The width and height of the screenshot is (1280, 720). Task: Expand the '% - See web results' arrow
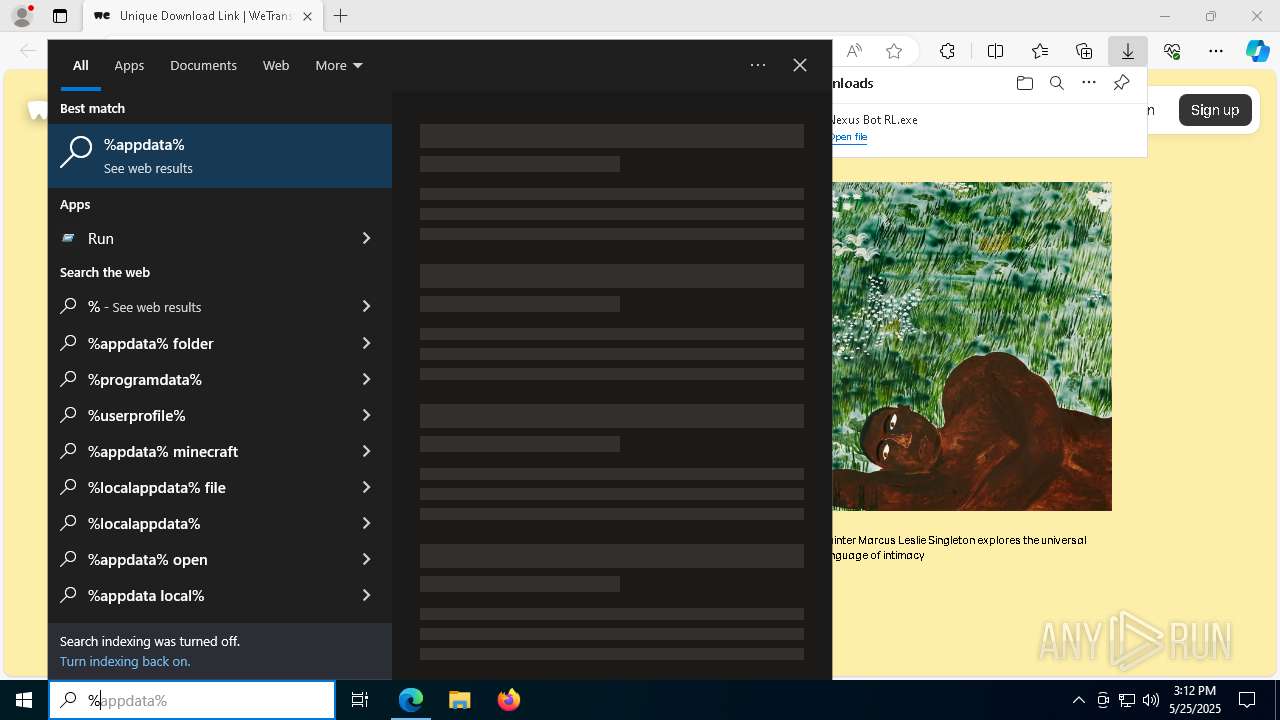pyautogui.click(x=366, y=307)
